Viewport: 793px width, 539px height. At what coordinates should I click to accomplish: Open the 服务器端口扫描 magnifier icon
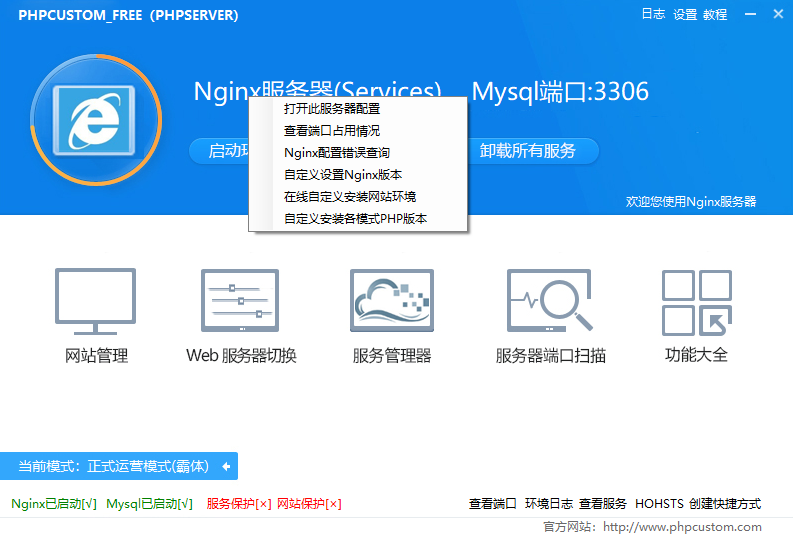(550, 300)
